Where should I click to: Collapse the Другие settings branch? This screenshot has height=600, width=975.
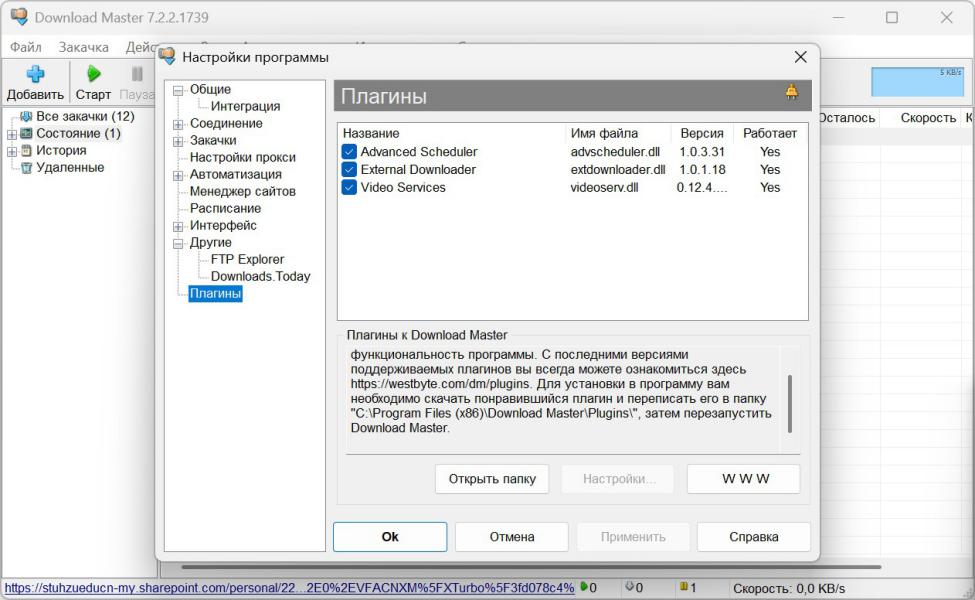(178, 243)
